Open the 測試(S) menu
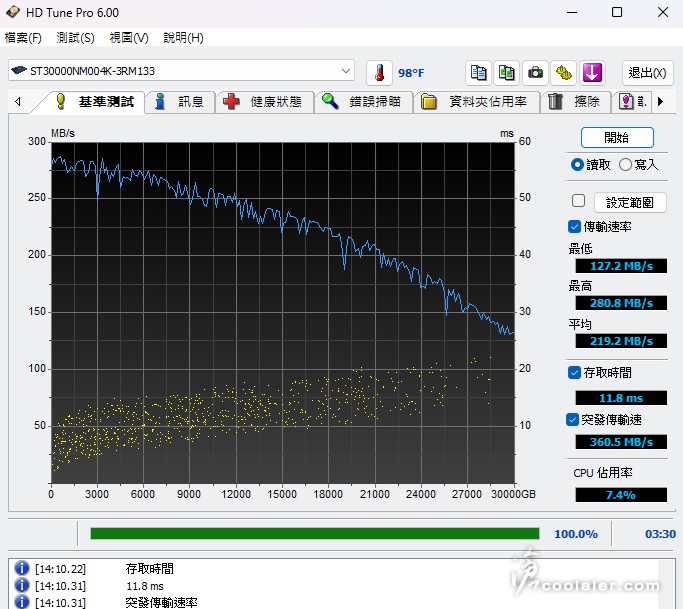Viewport: 683px width, 609px height. pyautogui.click(x=75, y=38)
